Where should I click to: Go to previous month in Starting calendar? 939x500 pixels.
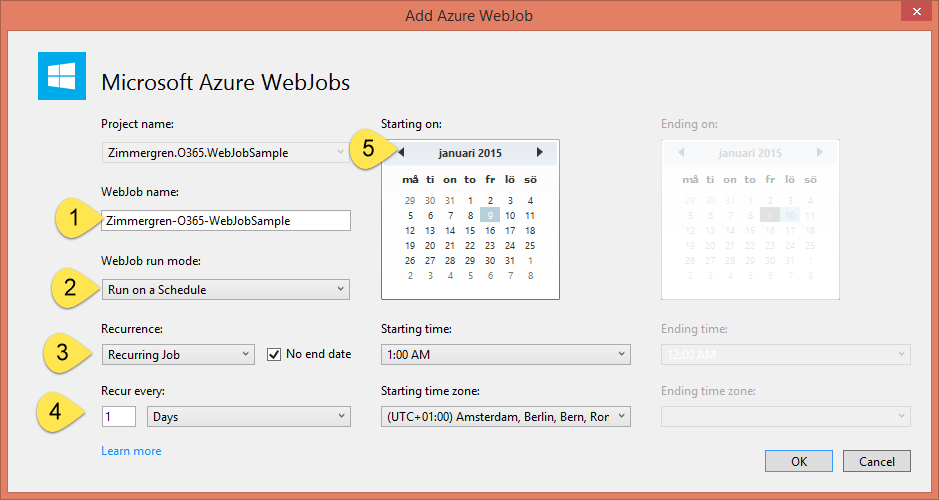click(x=401, y=153)
